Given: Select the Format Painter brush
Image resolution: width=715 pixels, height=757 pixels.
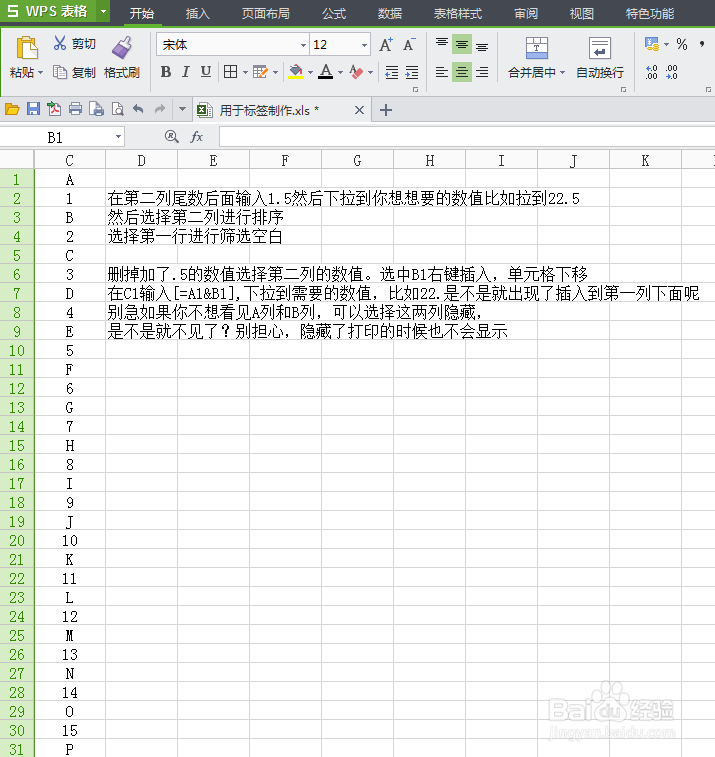Looking at the screenshot, I should (x=122, y=48).
